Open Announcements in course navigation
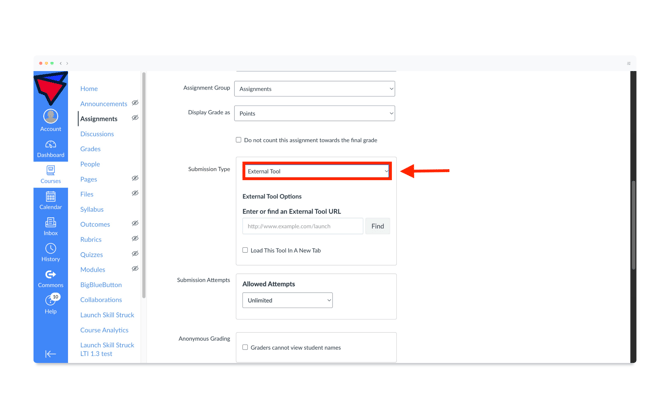Screen dimensions: 670x418 pos(103,104)
